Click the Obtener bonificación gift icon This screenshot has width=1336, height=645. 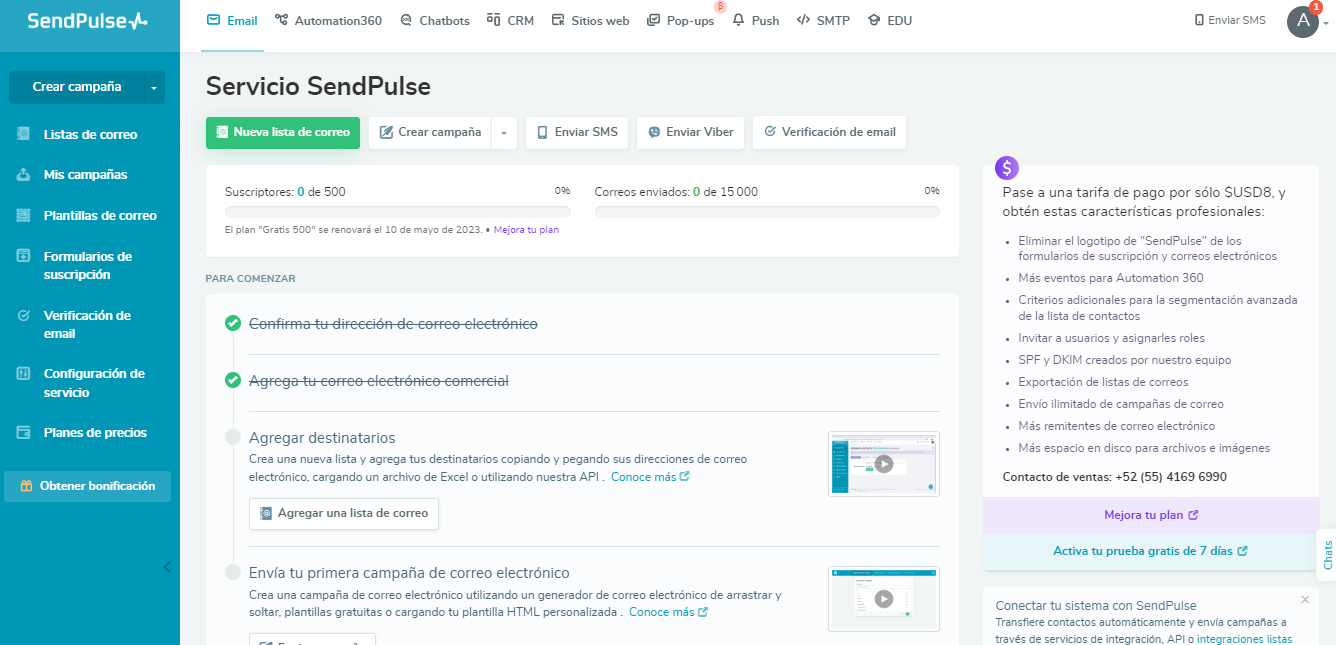(x=25, y=485)
